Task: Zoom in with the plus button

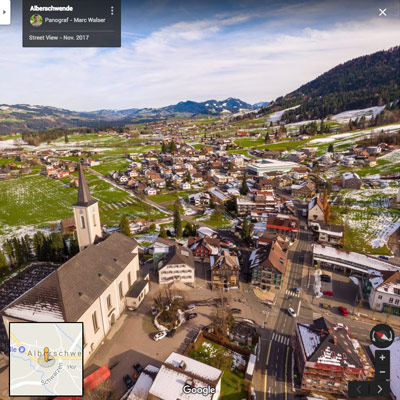Action: point(382,358)
